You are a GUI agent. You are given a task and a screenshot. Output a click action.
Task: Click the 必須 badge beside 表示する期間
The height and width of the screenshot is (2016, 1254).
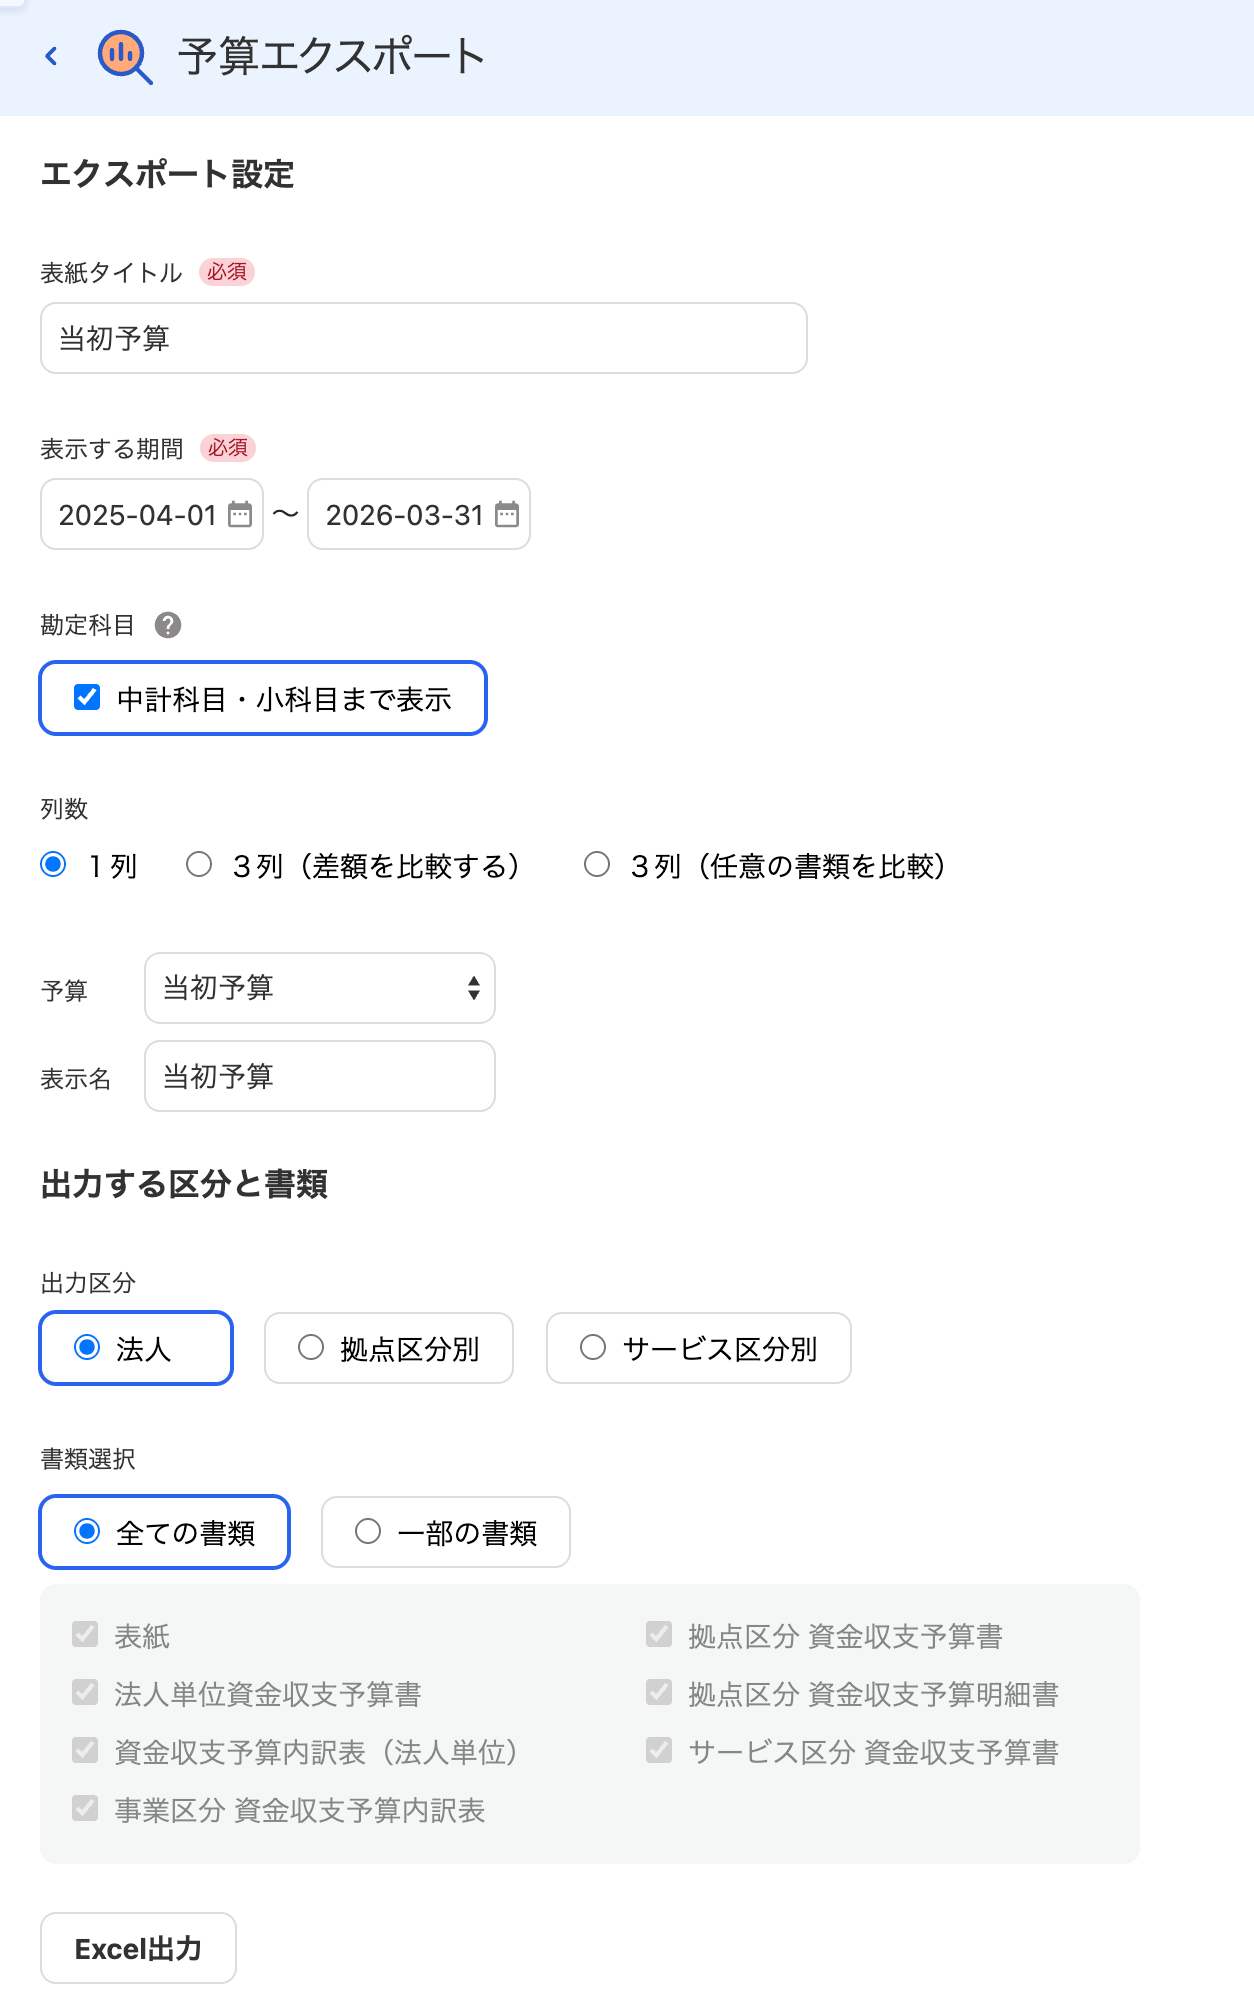point(228,448)
